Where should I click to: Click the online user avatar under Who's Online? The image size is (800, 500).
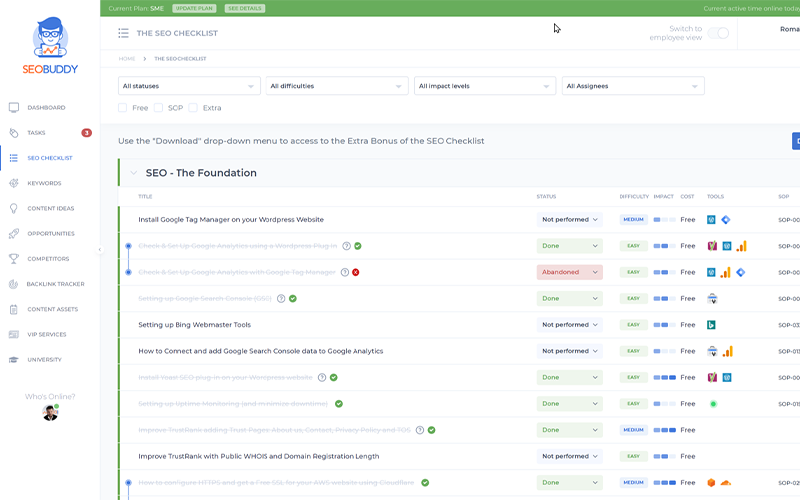50,412
